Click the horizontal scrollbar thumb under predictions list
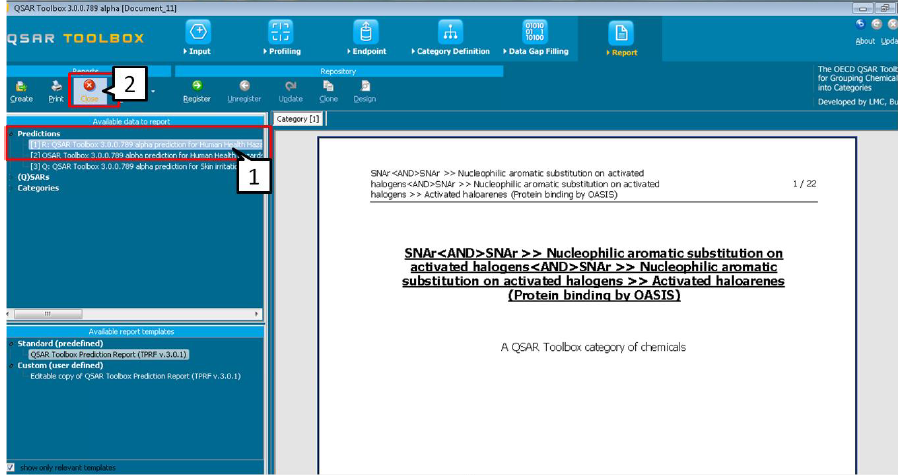 tap(48, 314)
